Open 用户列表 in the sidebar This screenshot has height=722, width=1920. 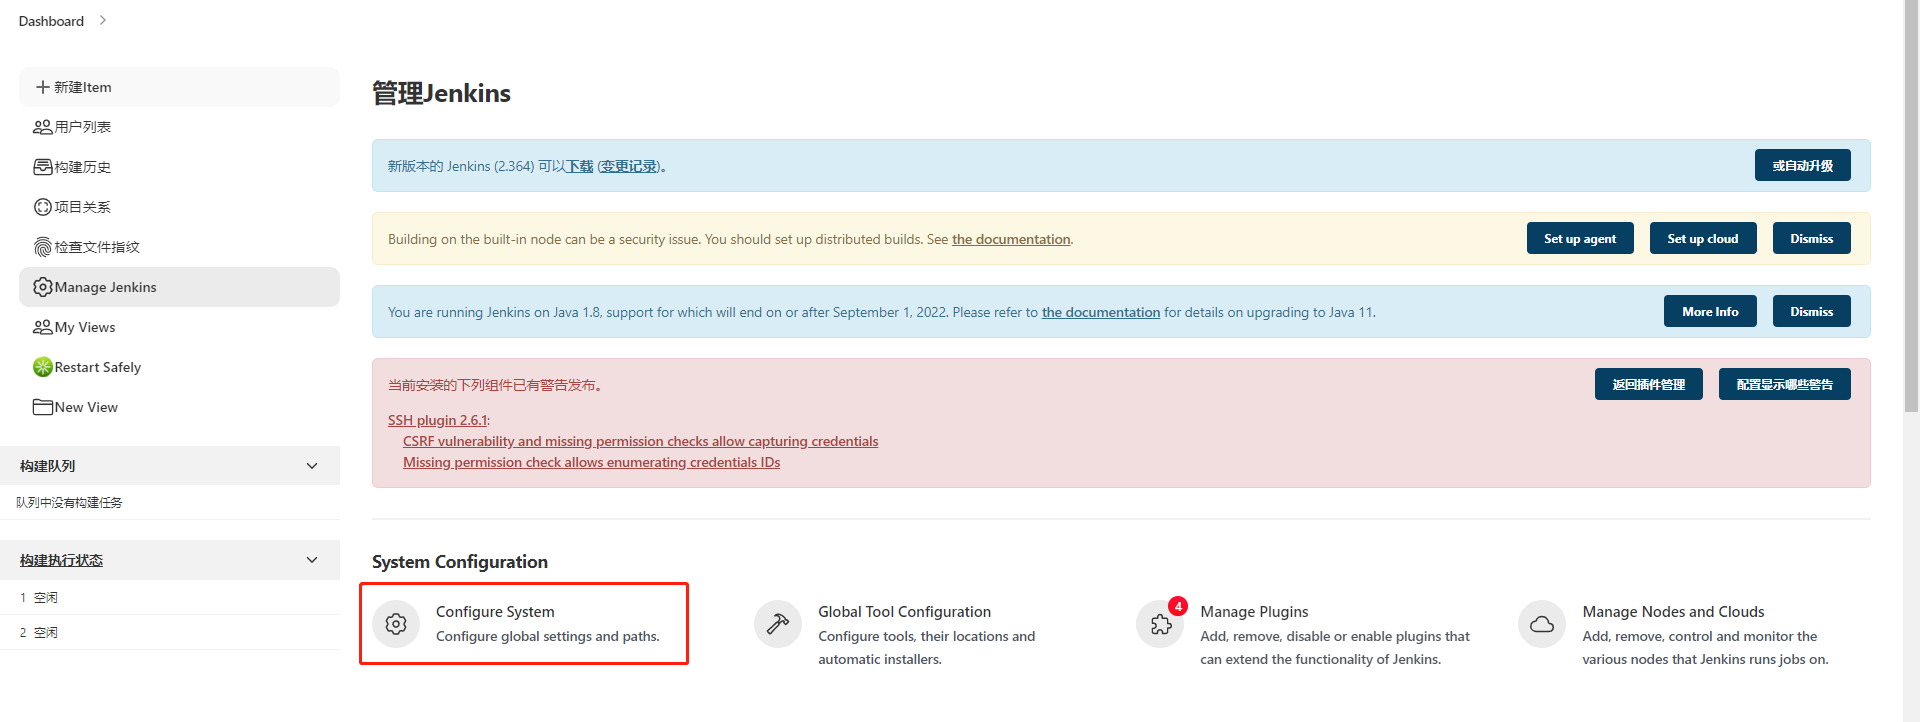(x=179, y=127)
